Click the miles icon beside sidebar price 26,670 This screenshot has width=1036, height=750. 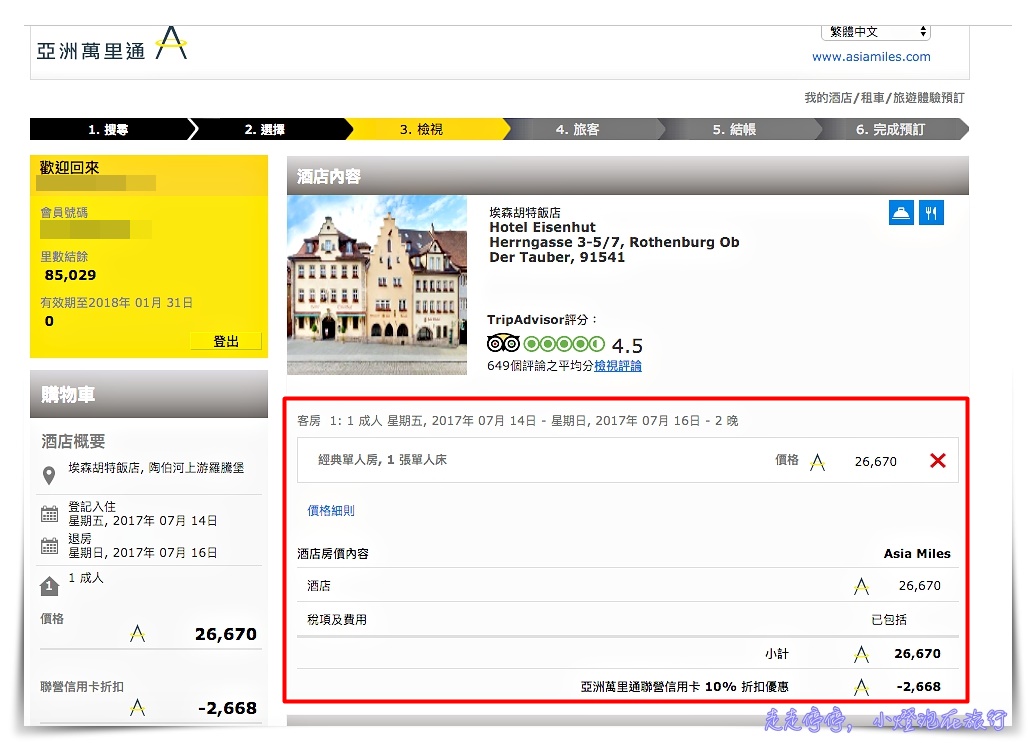click(x=137, y=634)
